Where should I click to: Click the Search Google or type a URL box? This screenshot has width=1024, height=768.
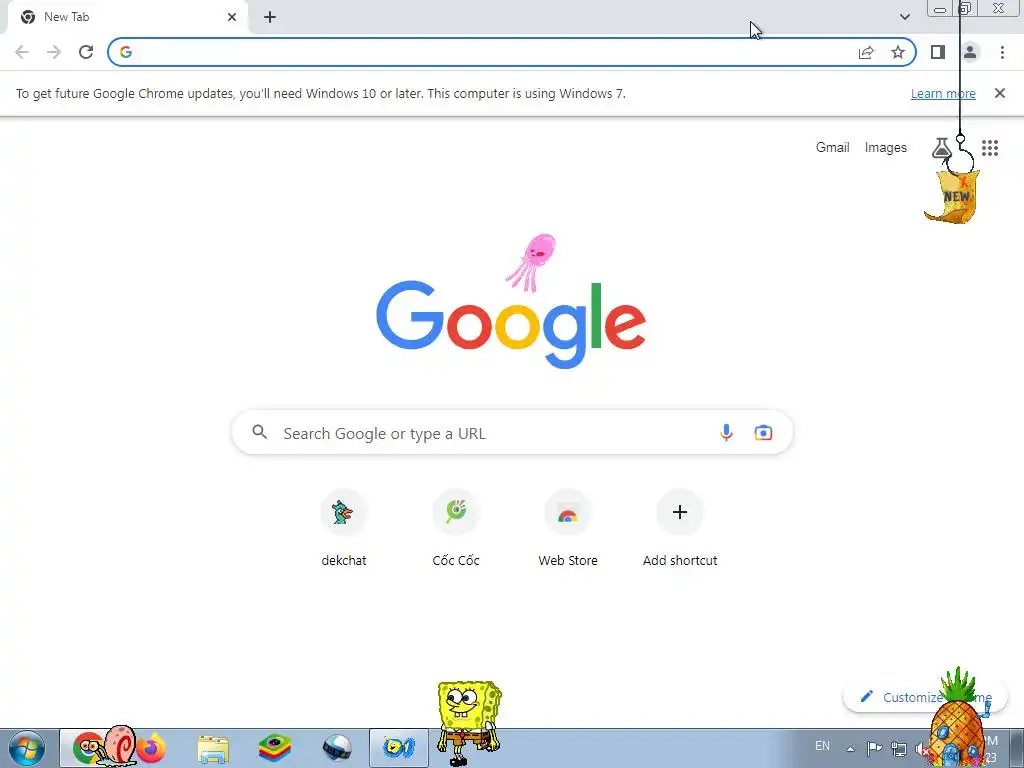513,432
